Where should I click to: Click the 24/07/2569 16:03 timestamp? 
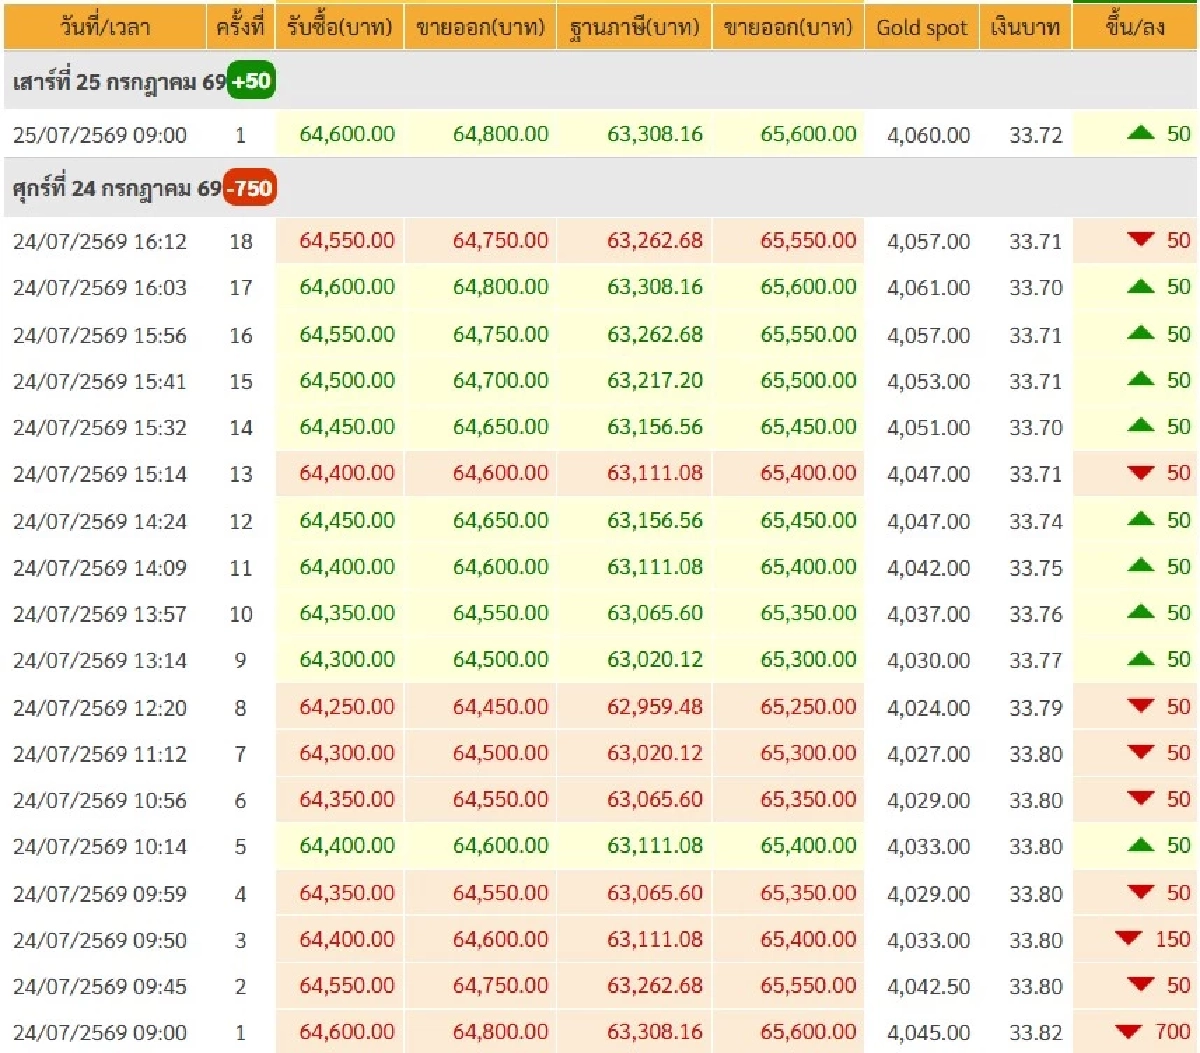100,288
